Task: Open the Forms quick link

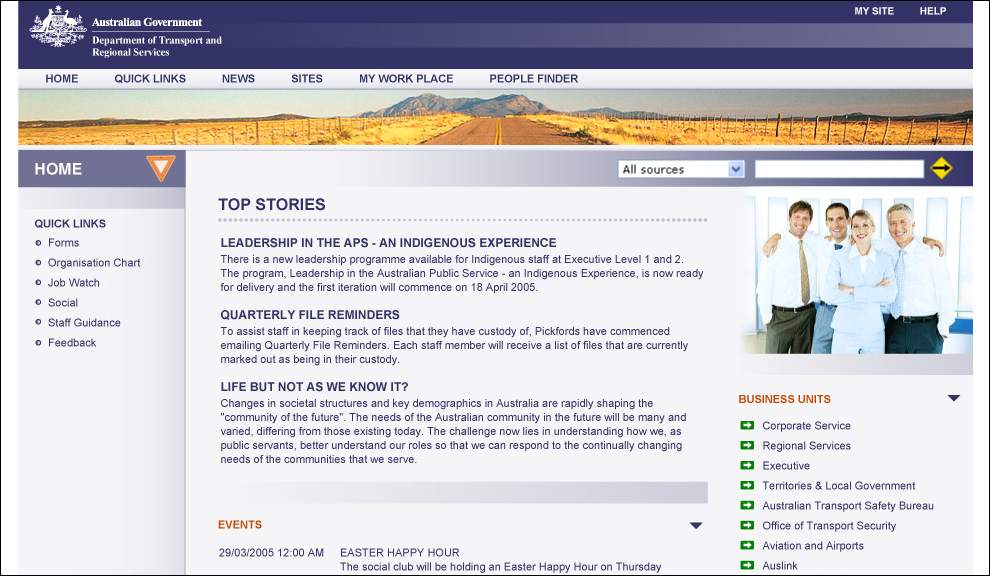Action: click(63, 243)
